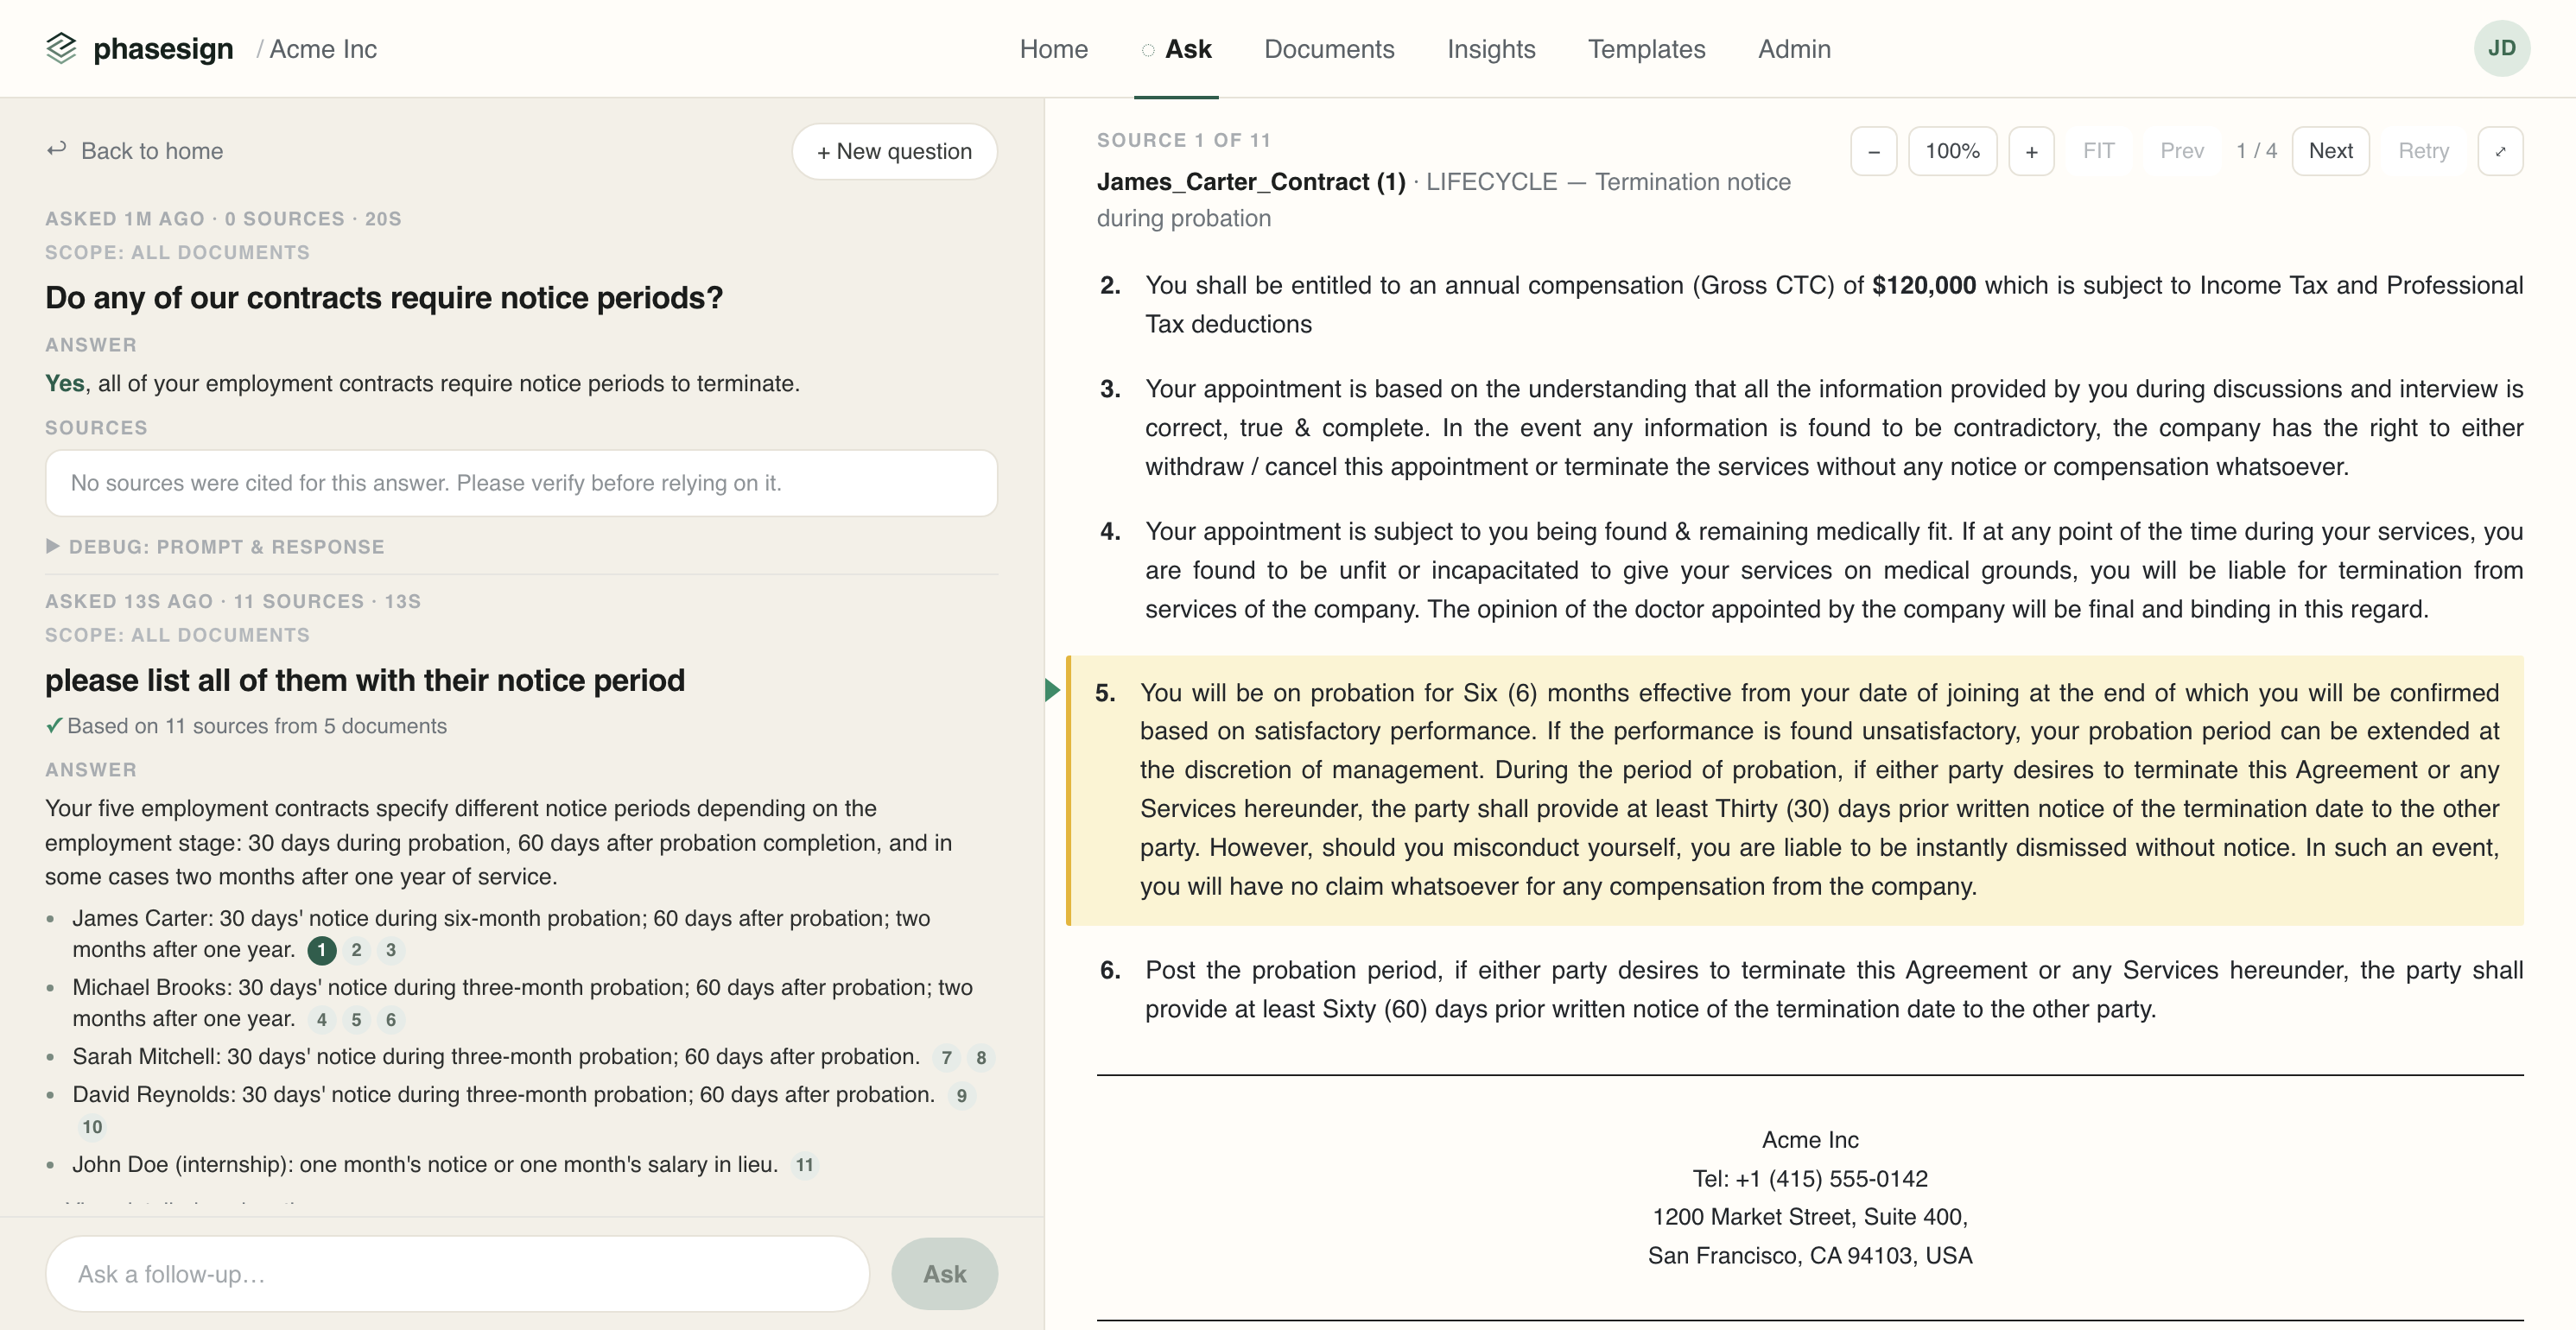Open citation 4 for Michael Brooks

(321, 1020)
